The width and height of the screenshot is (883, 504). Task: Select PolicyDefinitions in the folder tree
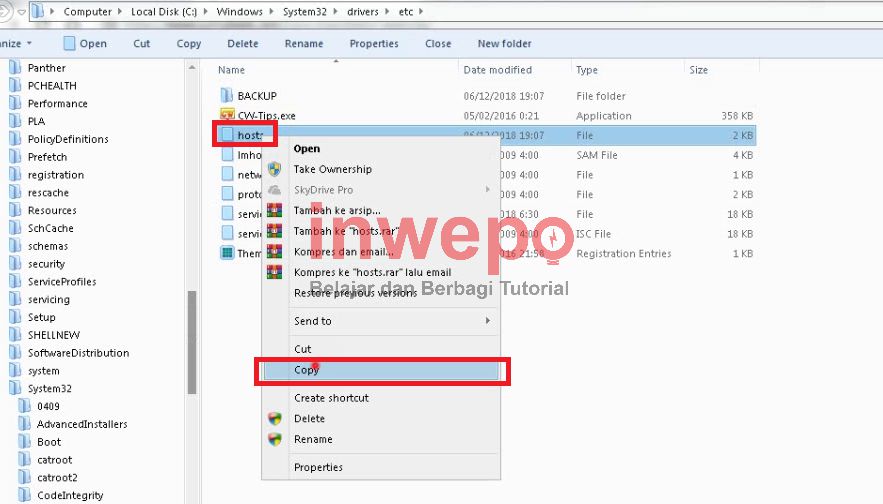68,139
